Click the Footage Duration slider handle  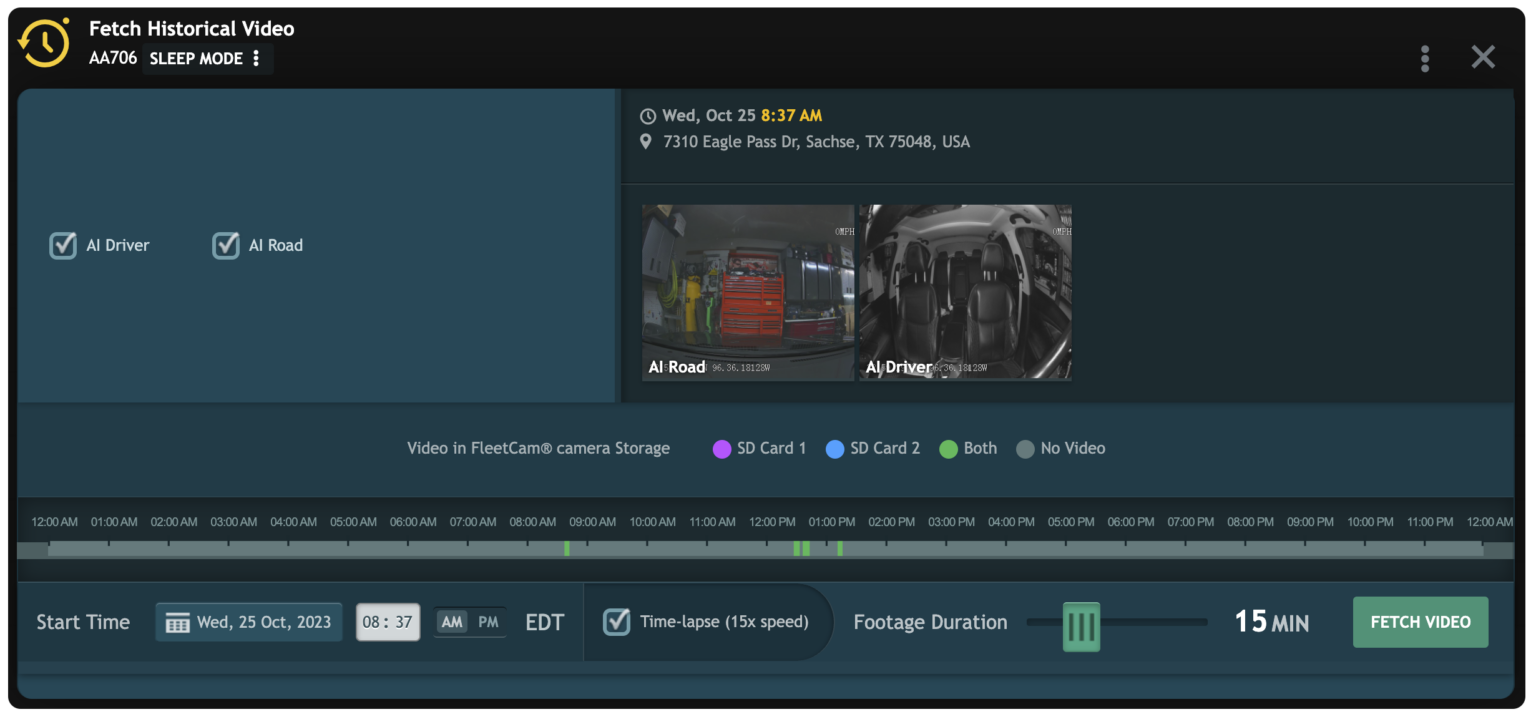(x=1080, y=622)
